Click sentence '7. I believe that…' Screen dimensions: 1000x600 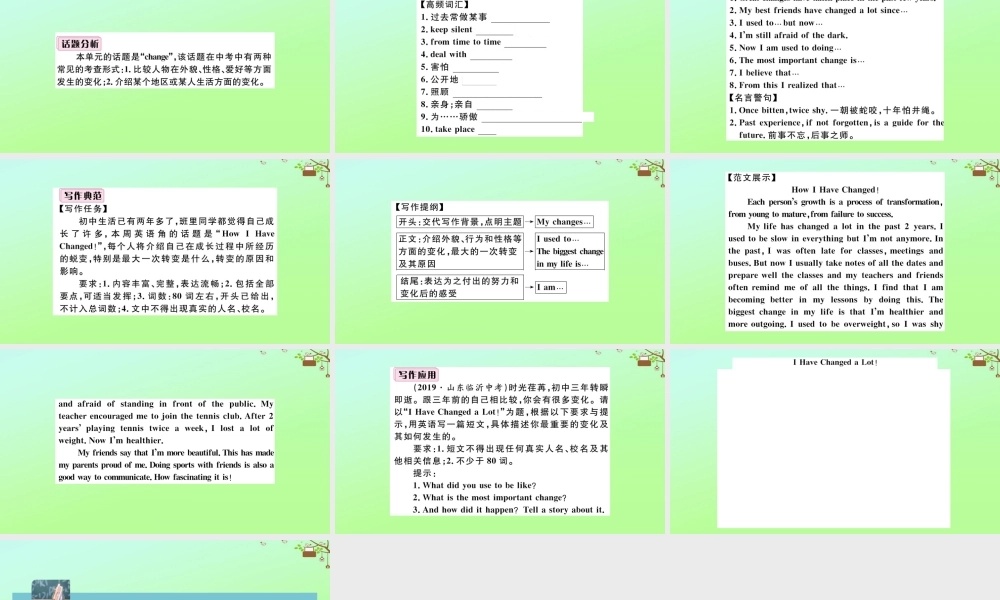pos(764,72)
